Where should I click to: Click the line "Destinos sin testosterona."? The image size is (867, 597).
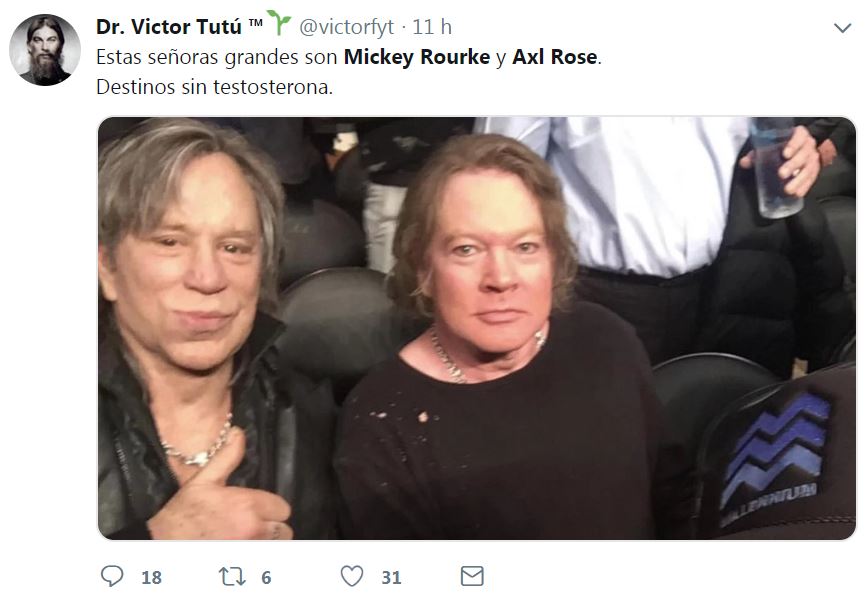click(x=214, y=87)
